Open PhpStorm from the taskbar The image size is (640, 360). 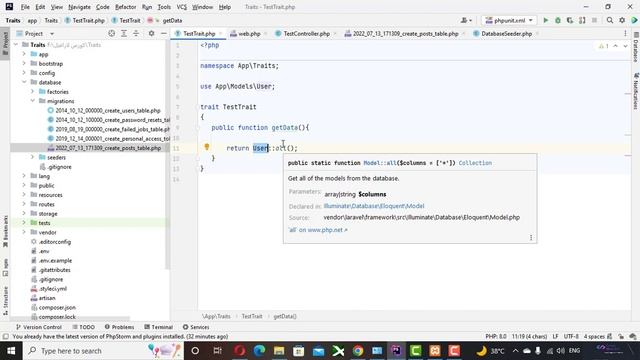[396, 351]
